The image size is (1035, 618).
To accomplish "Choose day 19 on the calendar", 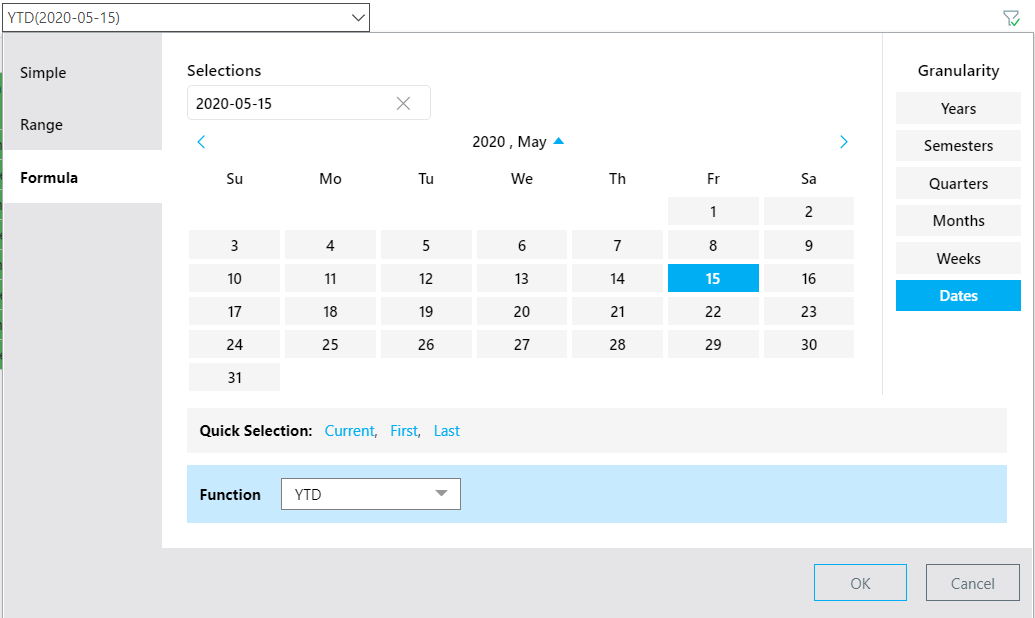I will pos(426,311).
